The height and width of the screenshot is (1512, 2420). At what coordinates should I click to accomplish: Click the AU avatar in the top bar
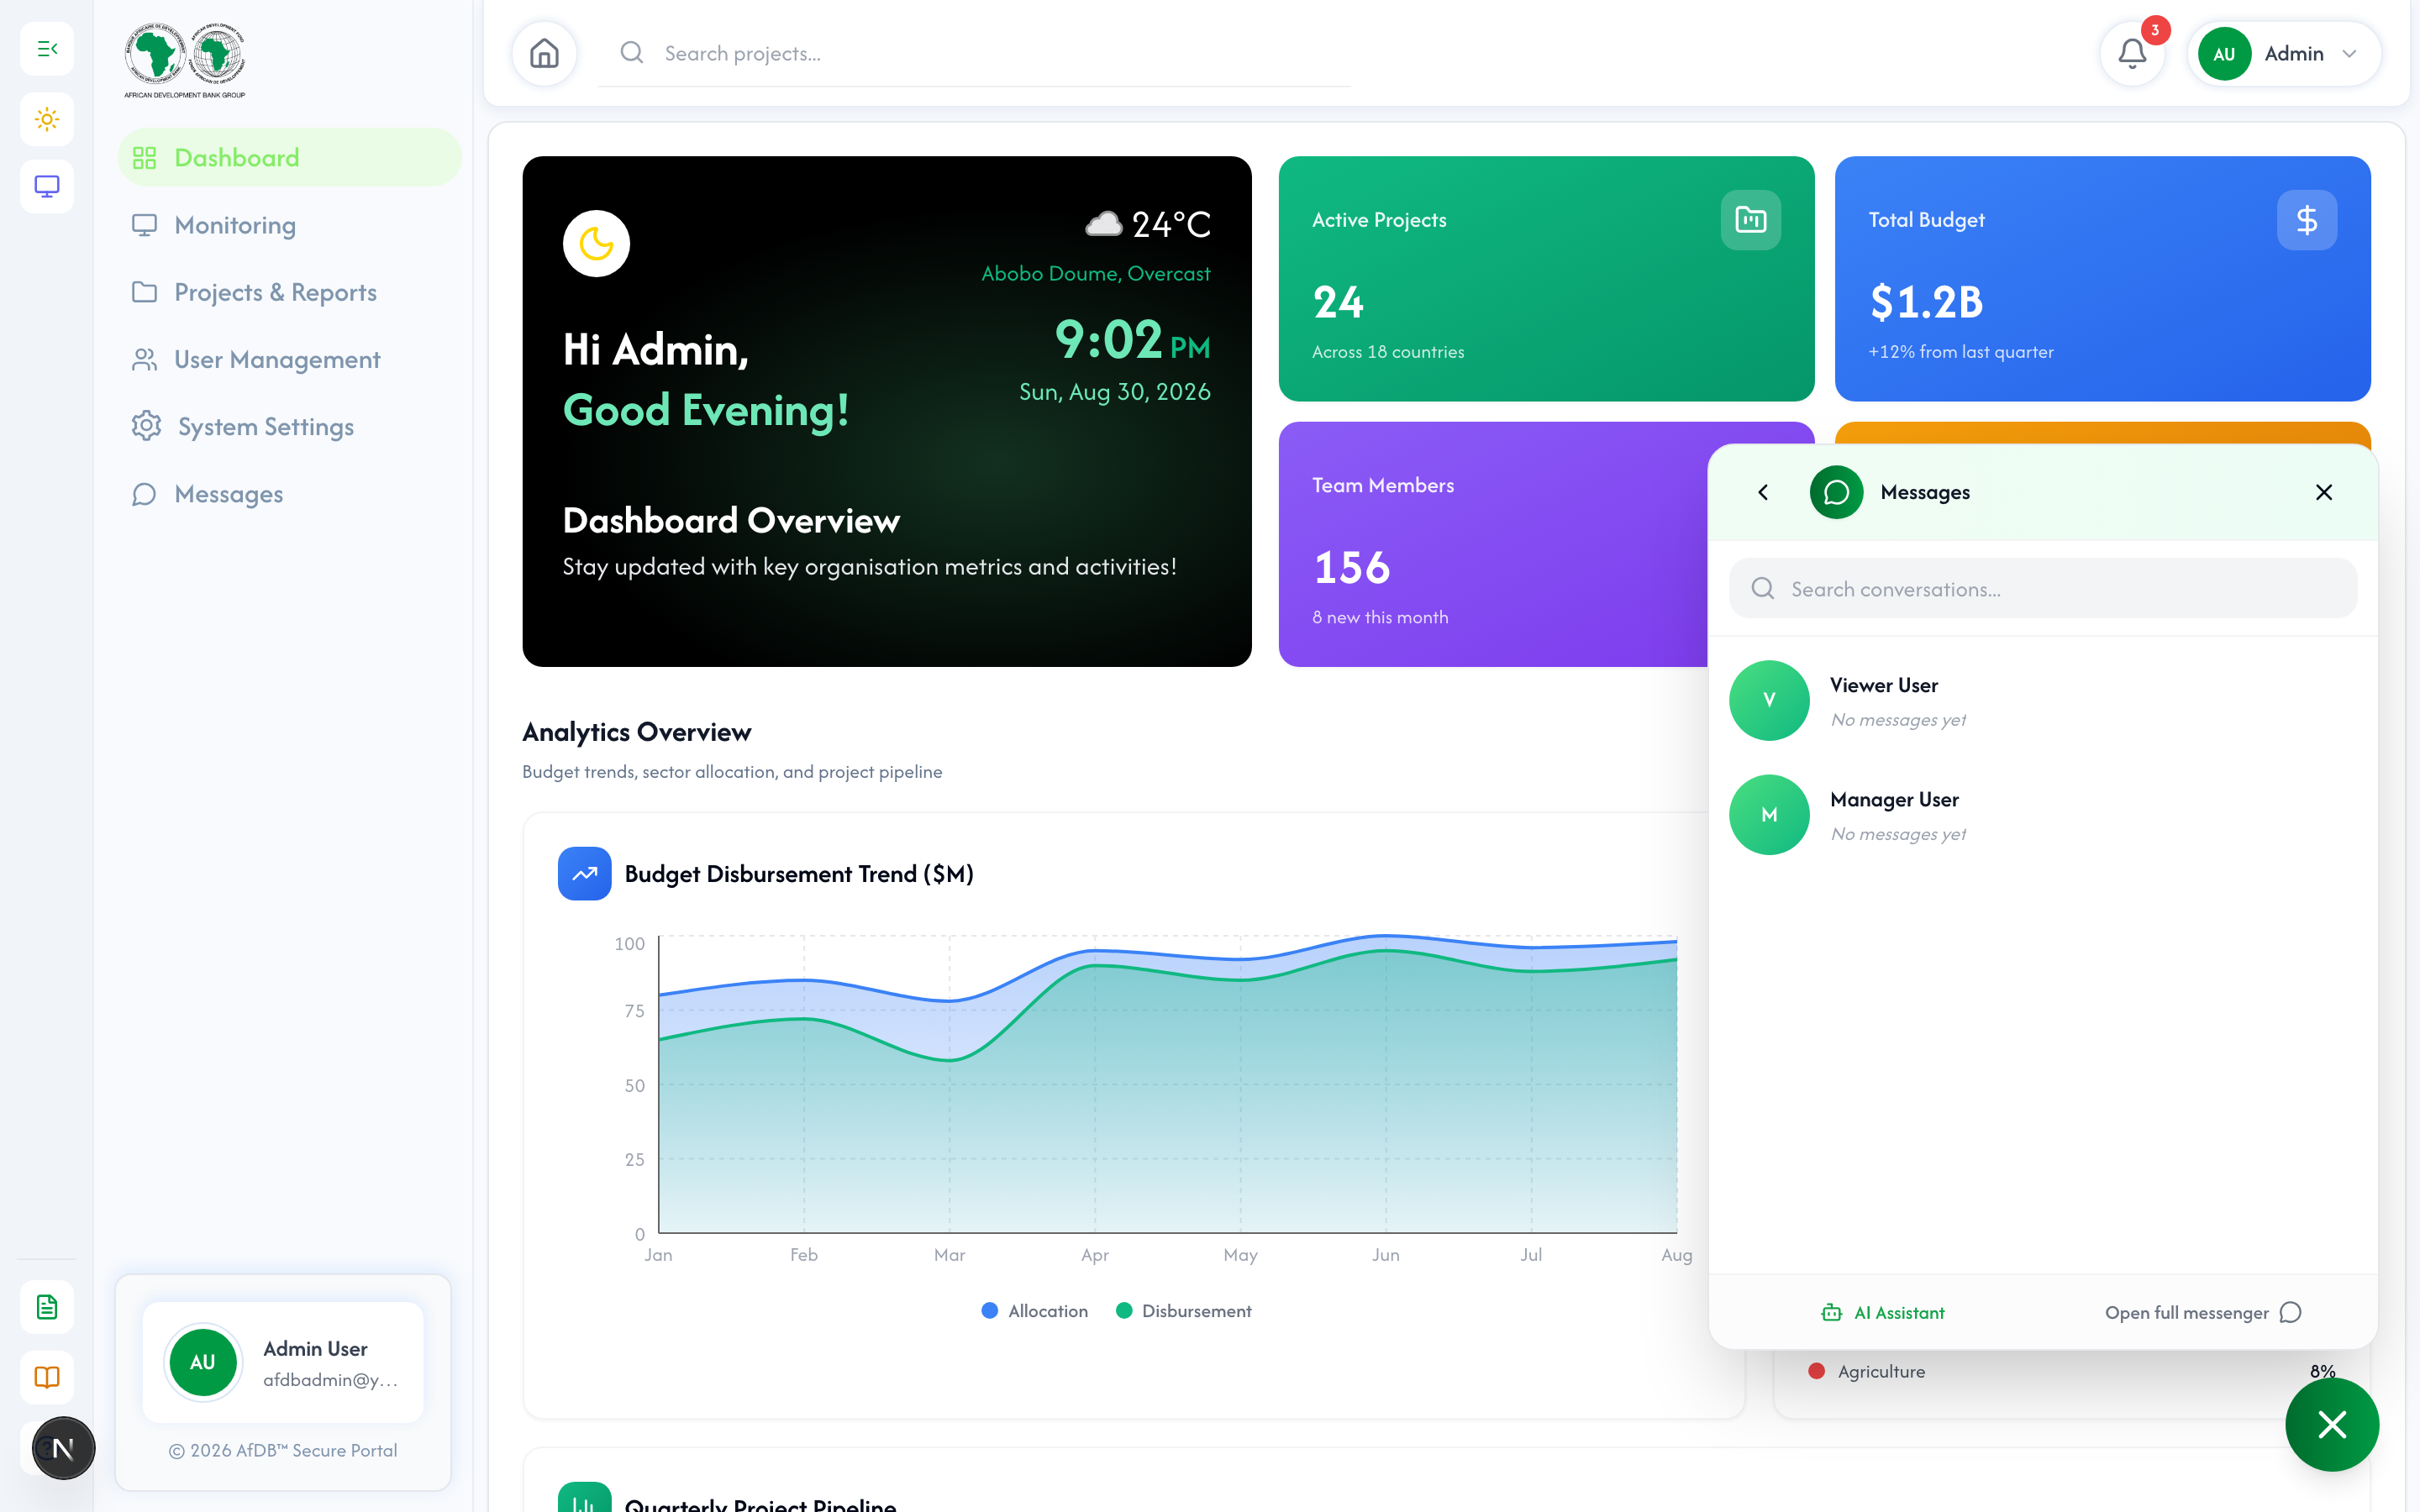[x=2223, y=54]
